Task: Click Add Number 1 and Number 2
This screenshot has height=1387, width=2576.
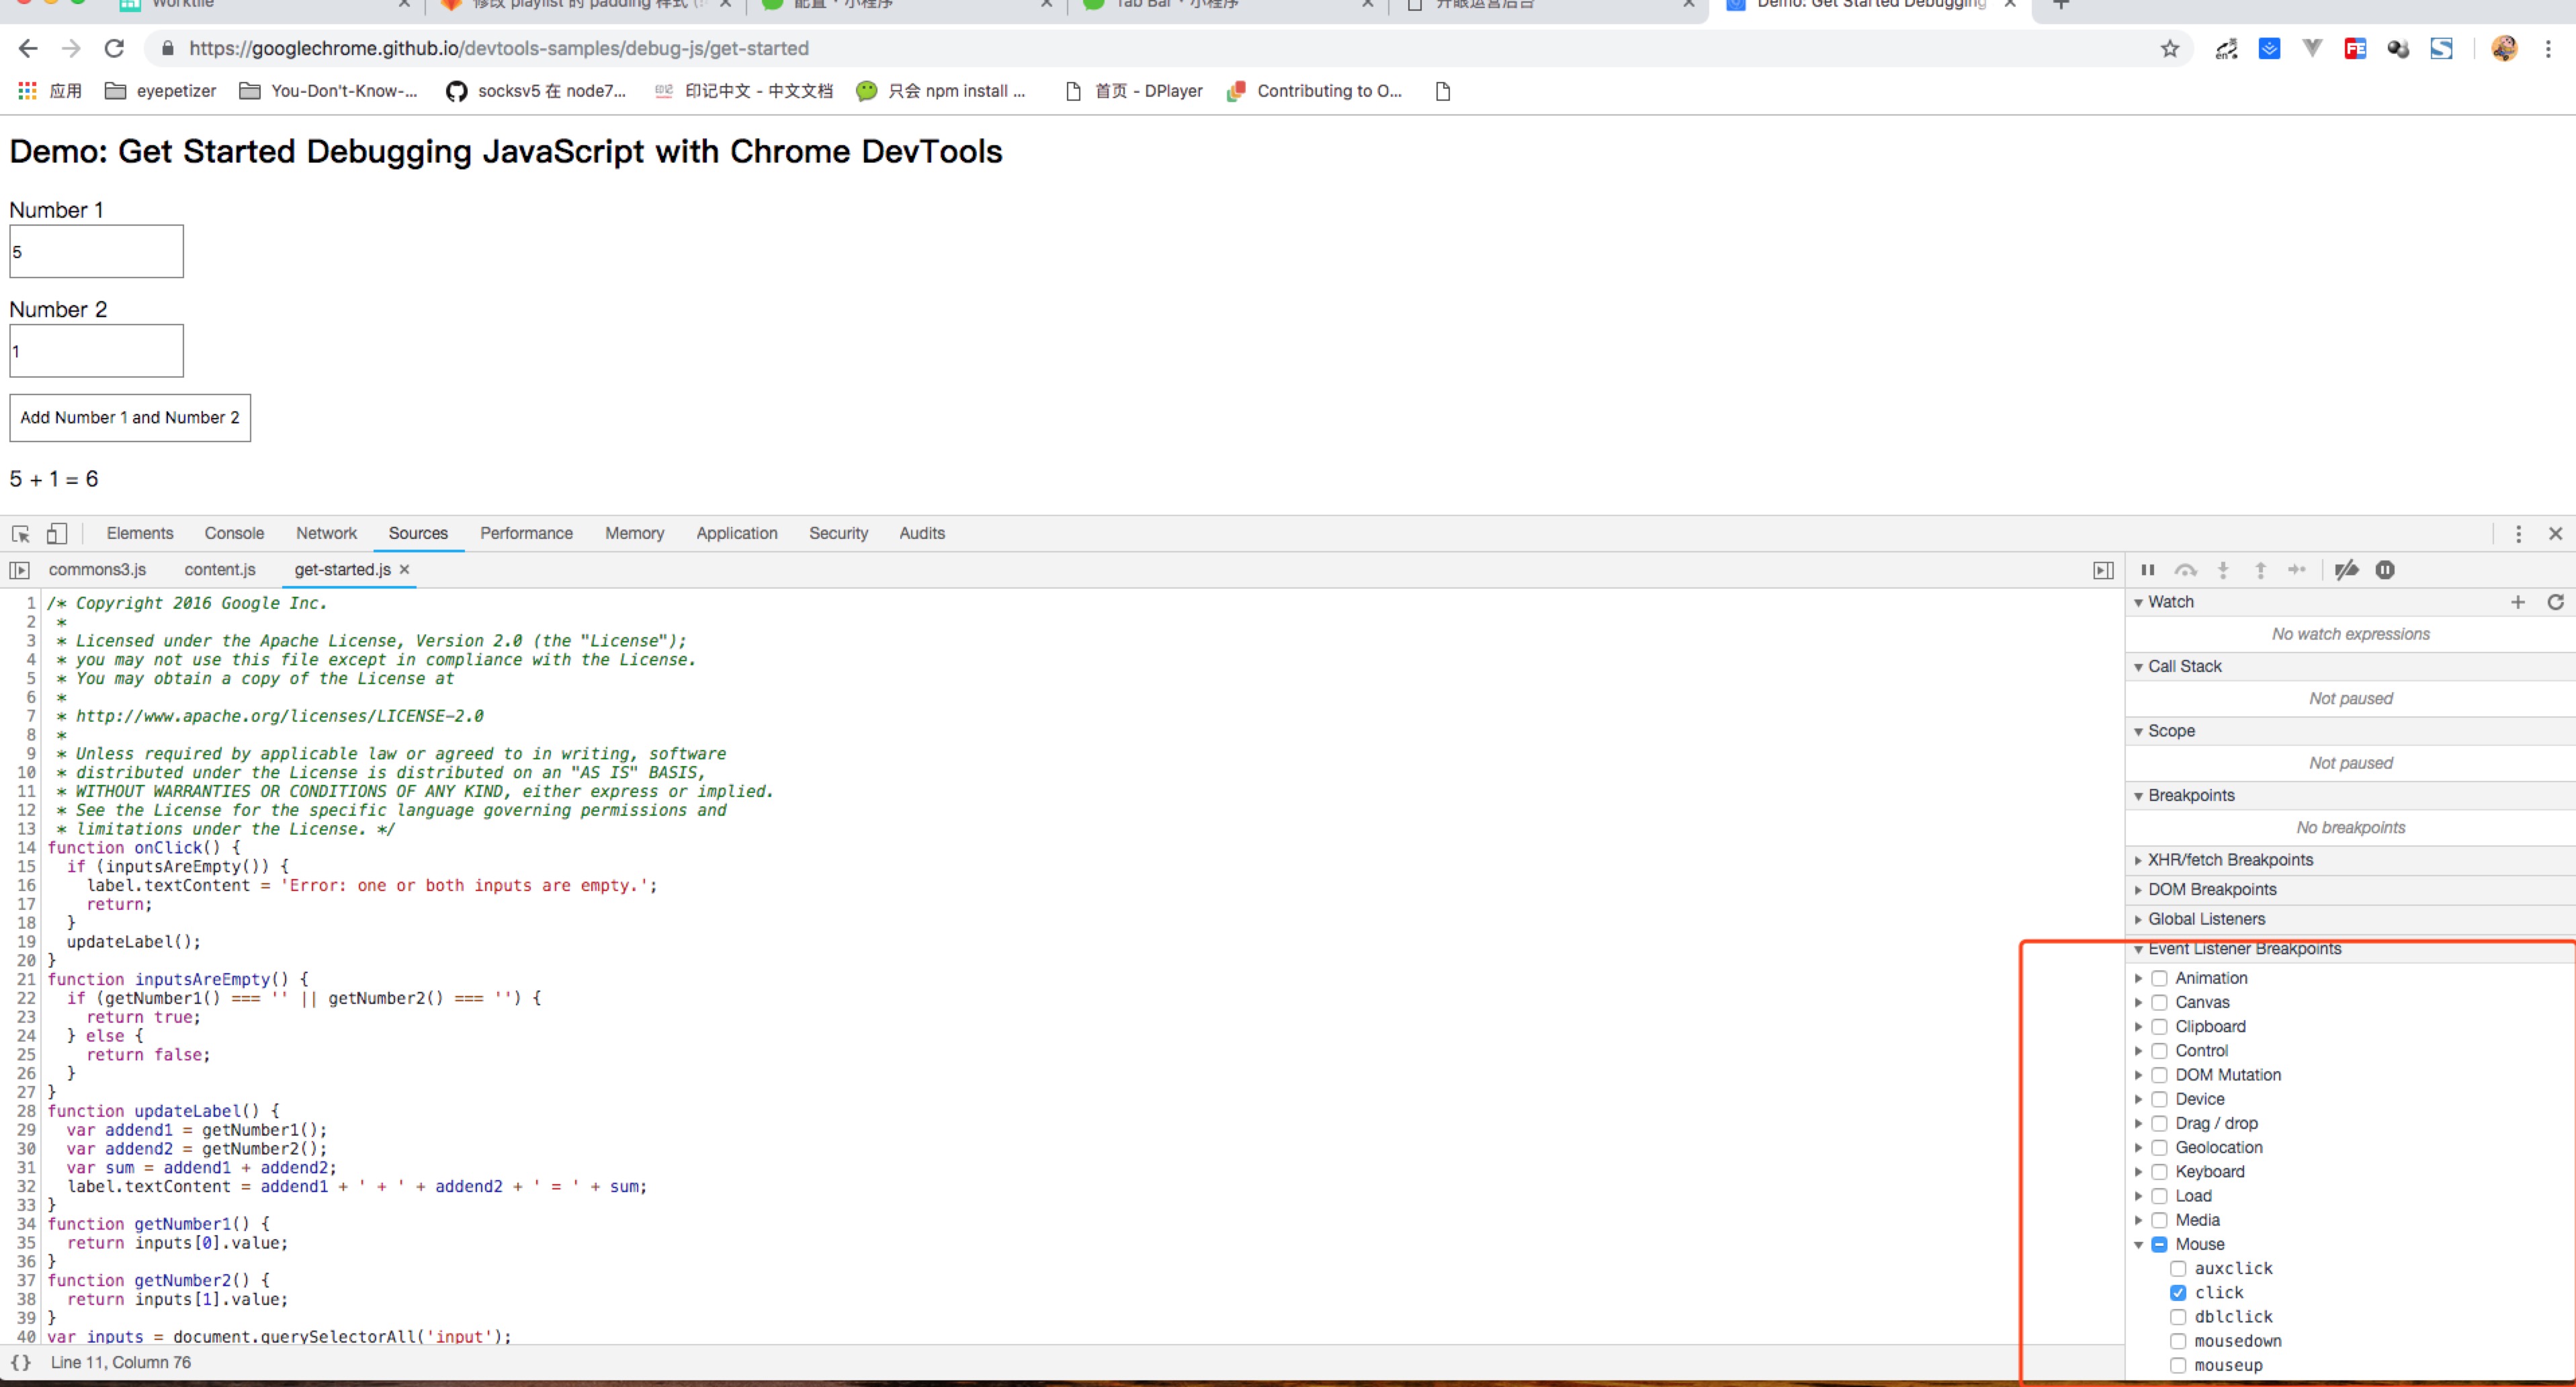Action: [x=130, y=418]
